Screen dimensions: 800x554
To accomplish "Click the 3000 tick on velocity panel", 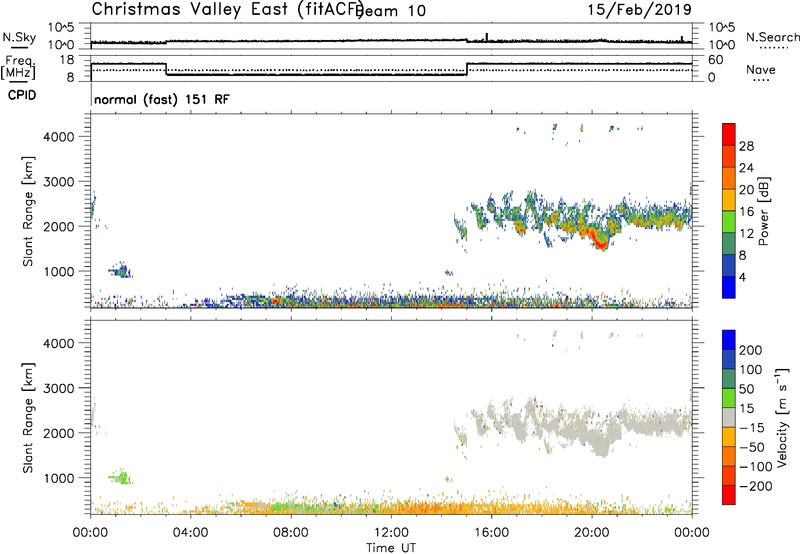I will coord(59,388).
